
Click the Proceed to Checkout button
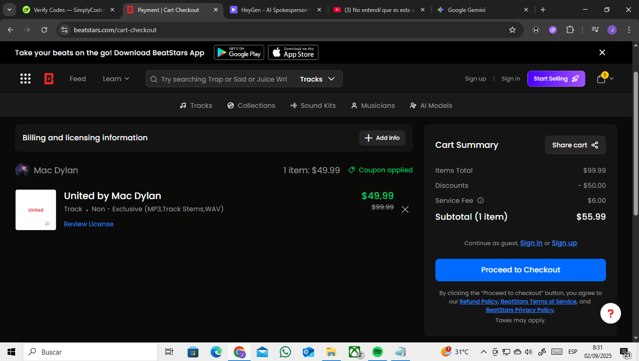pyautogui.click(x=520, y=270)
